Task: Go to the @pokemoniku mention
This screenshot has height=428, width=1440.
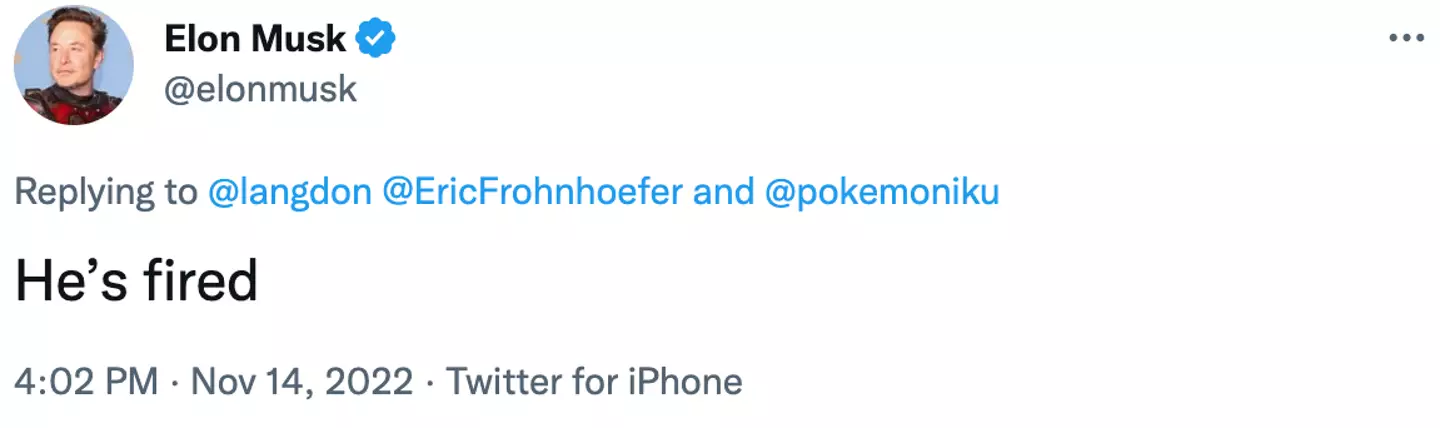Action: (882, 191)
